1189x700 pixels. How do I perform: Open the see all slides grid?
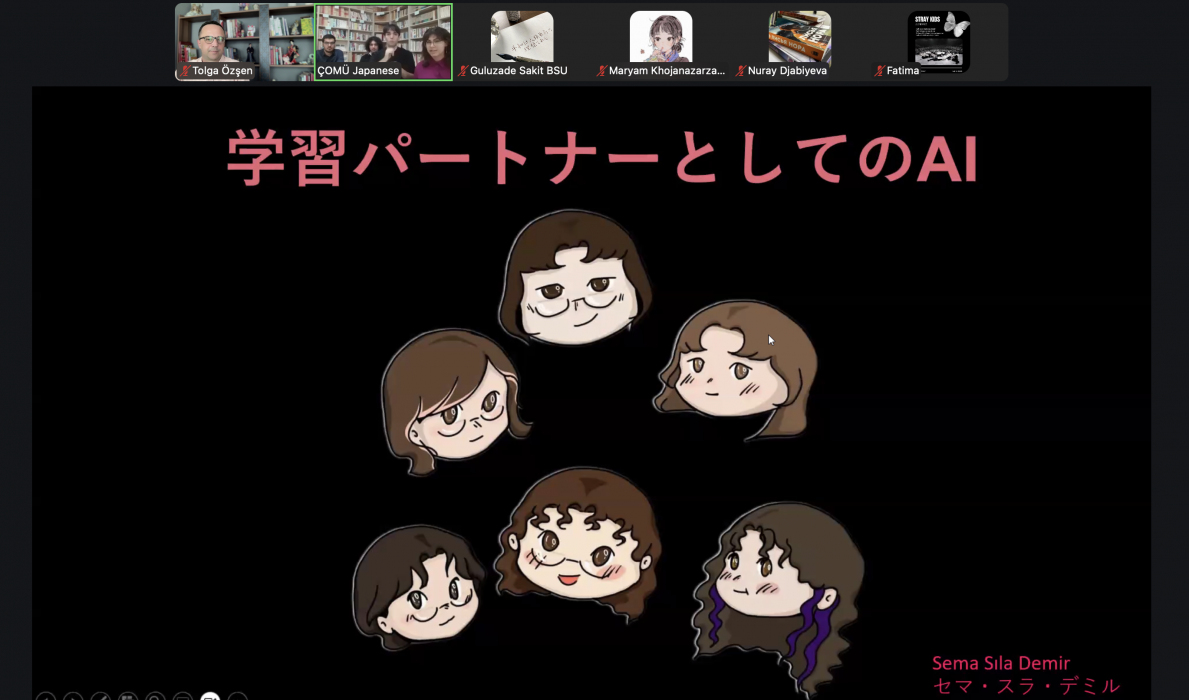(x=127, y=697)
